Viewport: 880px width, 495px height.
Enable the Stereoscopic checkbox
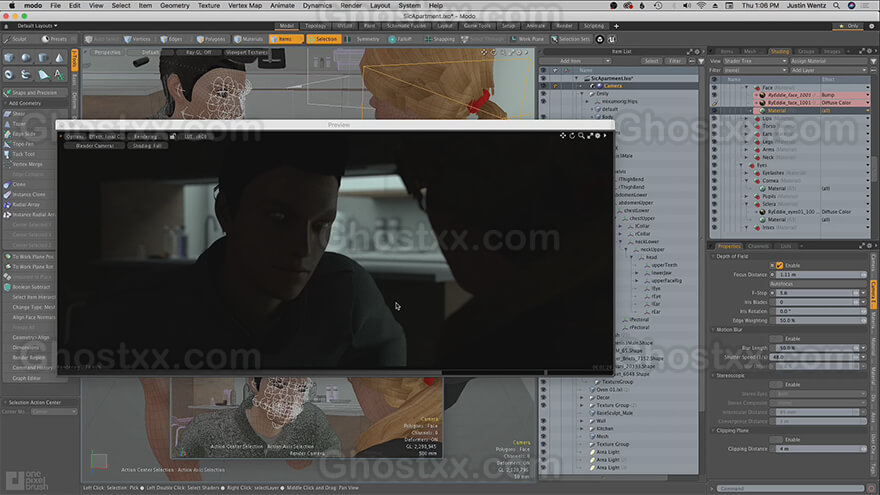tap(776, 385)
